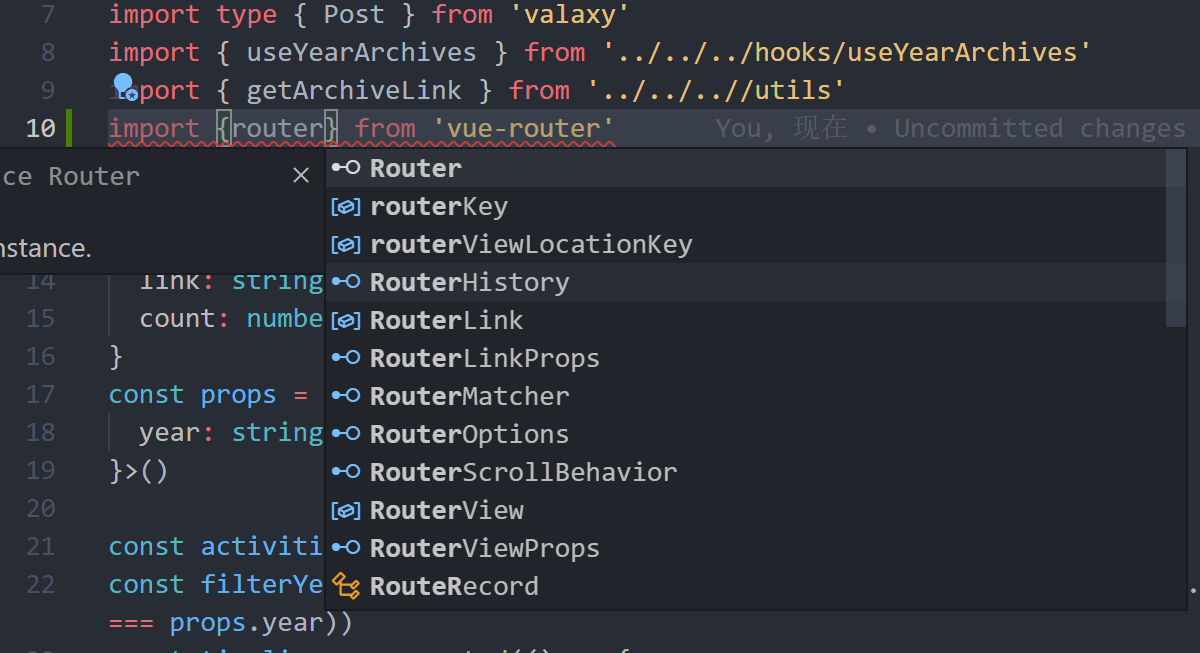The image size is (1200, 653).
Task: Pick RouterView from autocomplete
Action: 747,510
